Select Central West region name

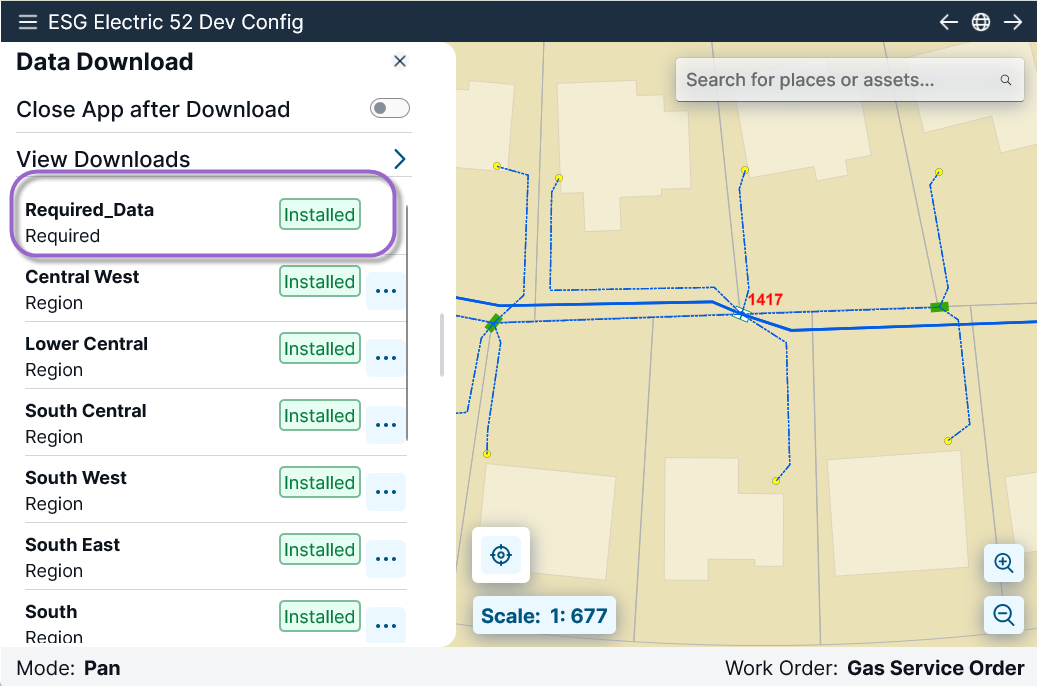(82, 277)
